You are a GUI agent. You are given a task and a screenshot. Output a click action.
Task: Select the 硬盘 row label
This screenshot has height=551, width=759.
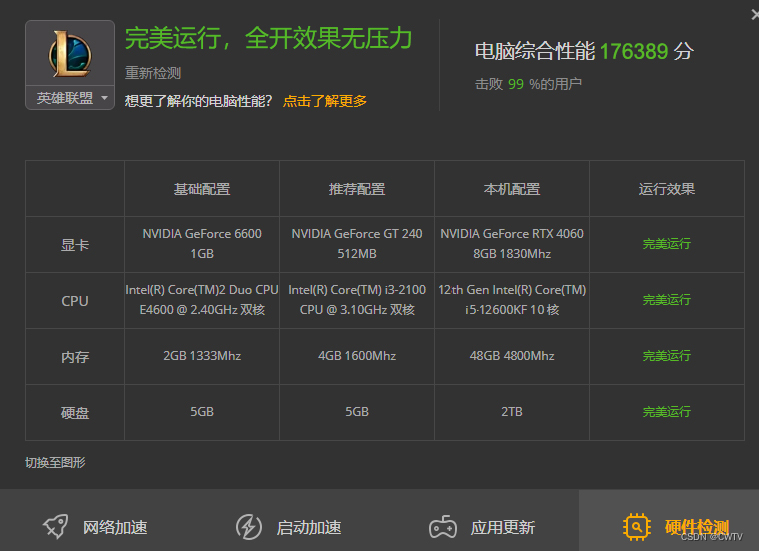tap(75, 413)
